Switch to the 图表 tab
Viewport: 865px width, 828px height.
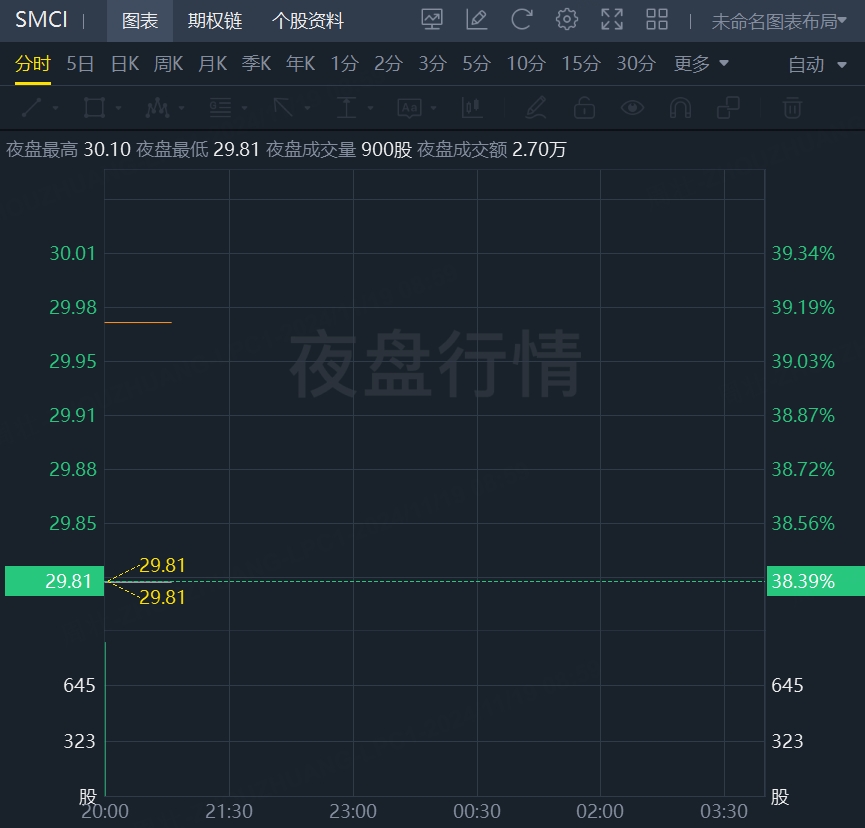140,21
